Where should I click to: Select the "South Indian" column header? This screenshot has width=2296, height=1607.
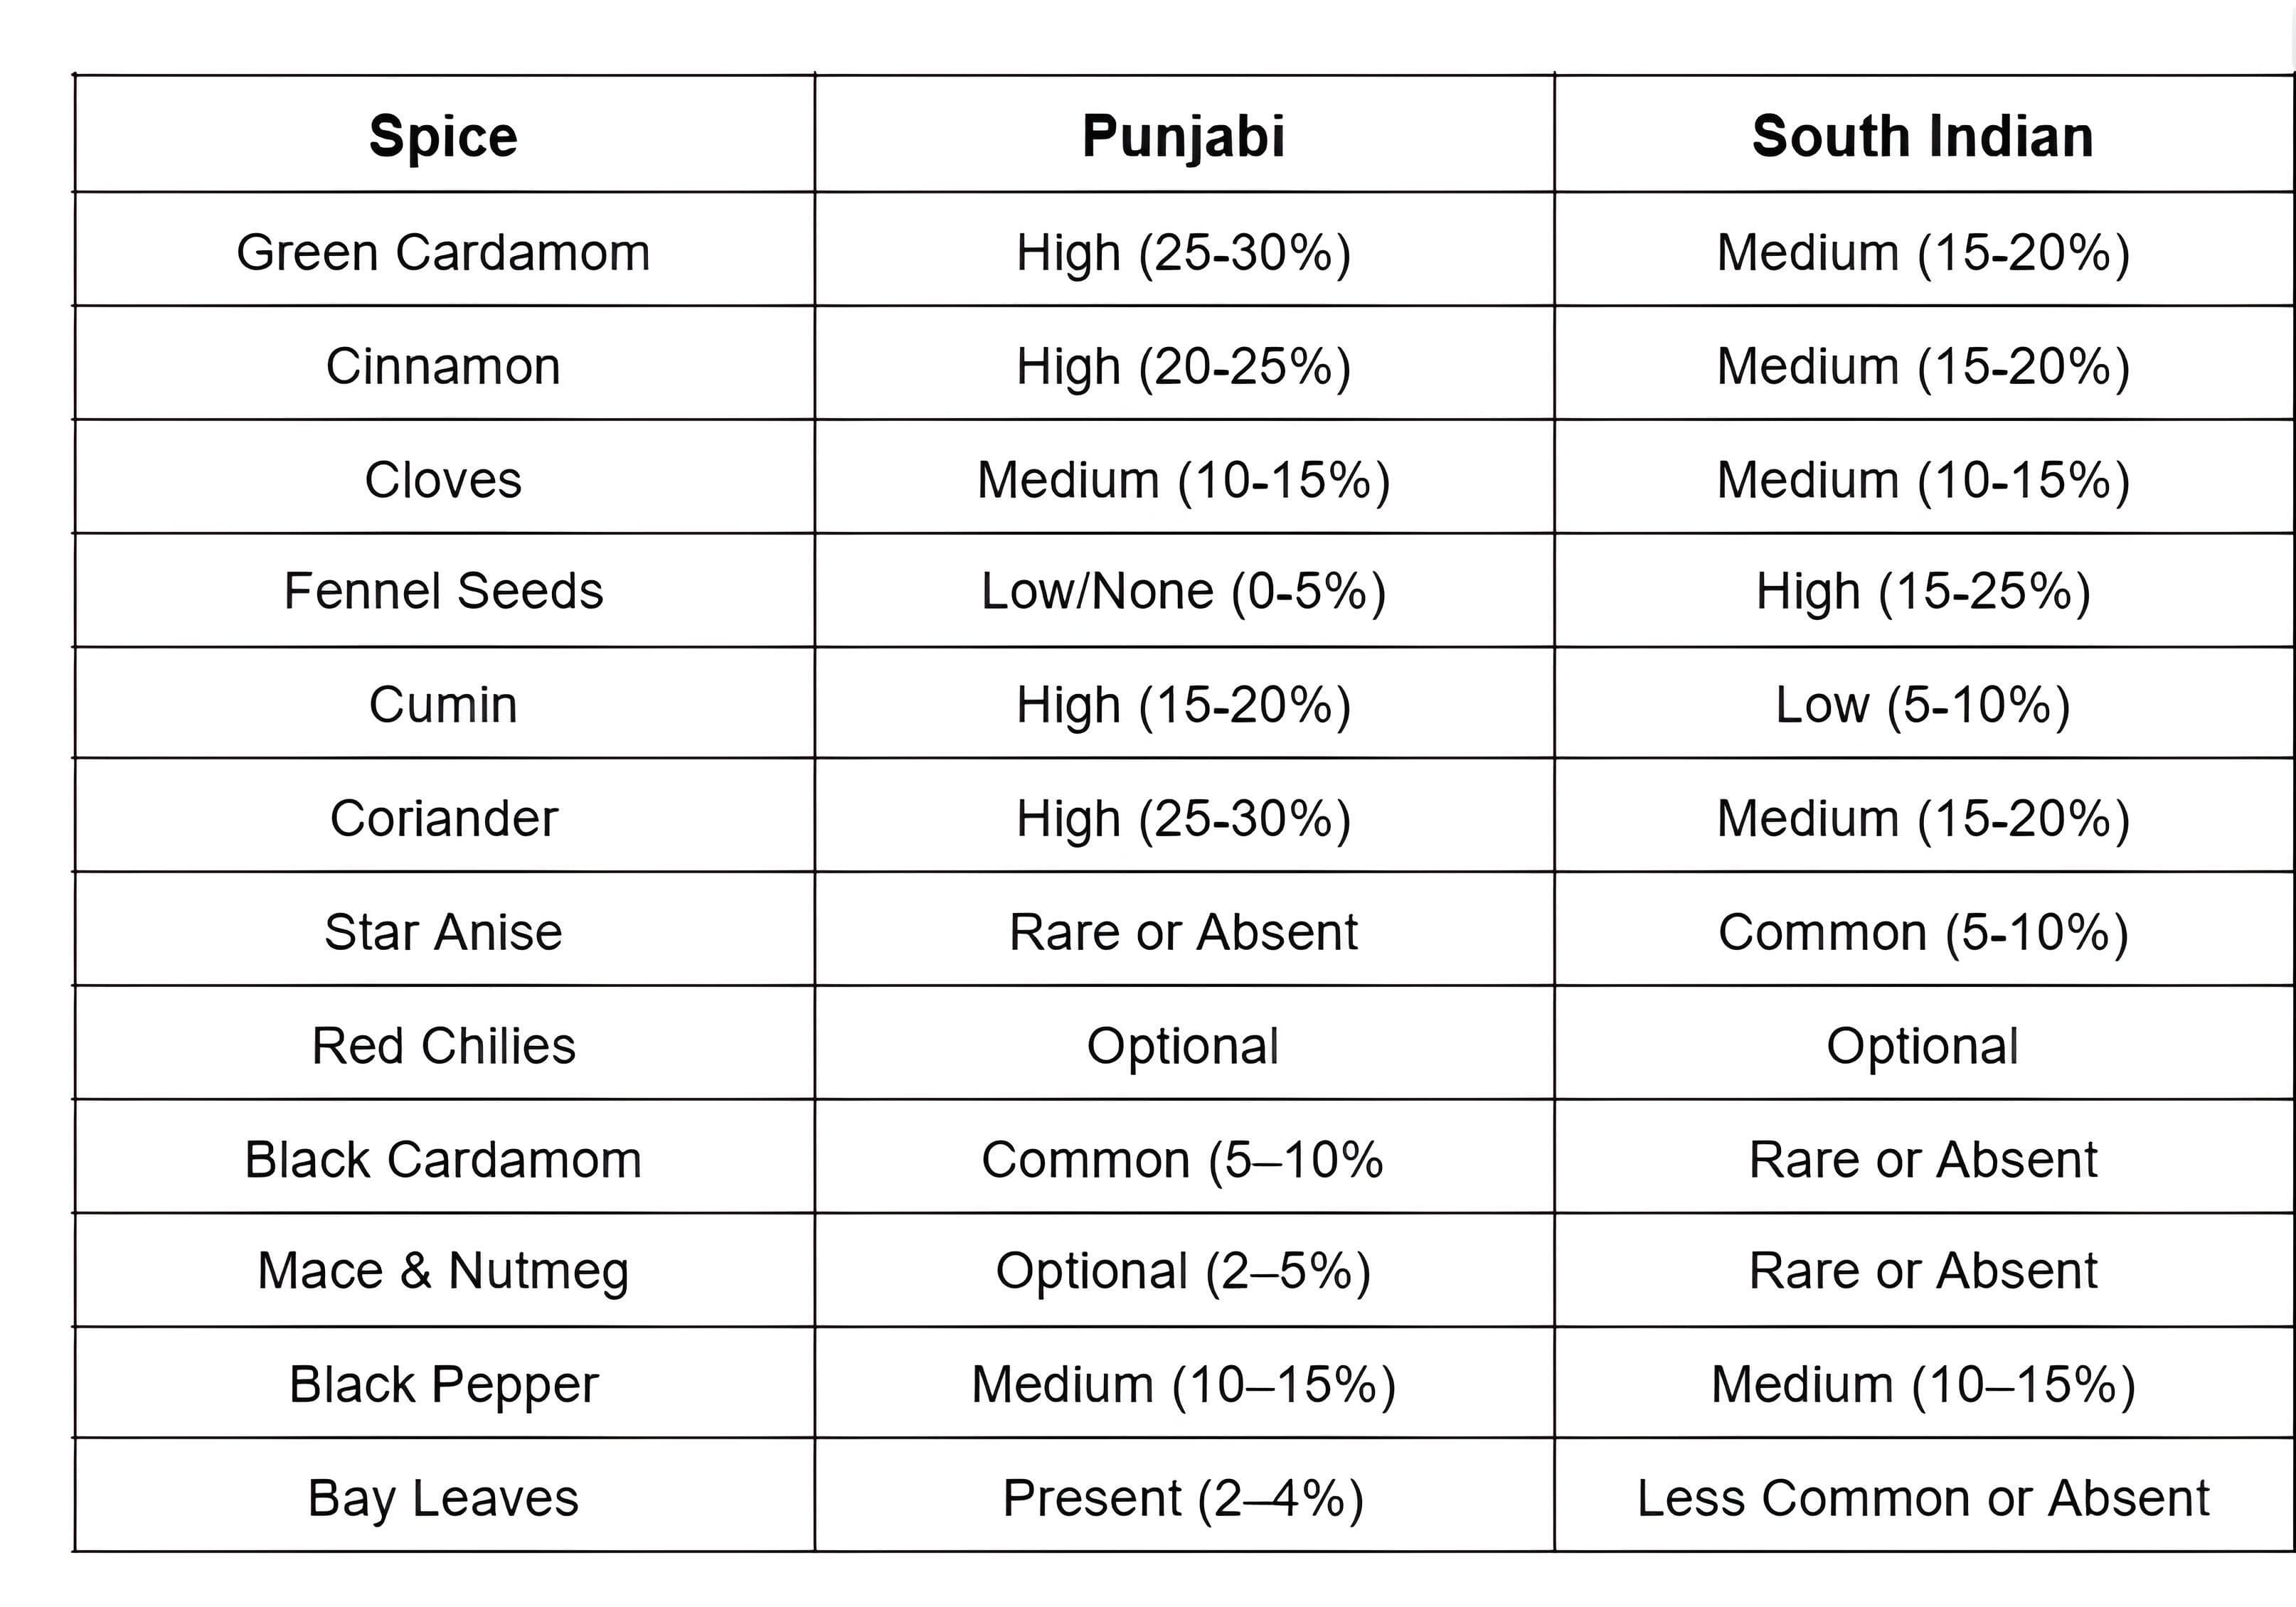(x=1922, y=136)
